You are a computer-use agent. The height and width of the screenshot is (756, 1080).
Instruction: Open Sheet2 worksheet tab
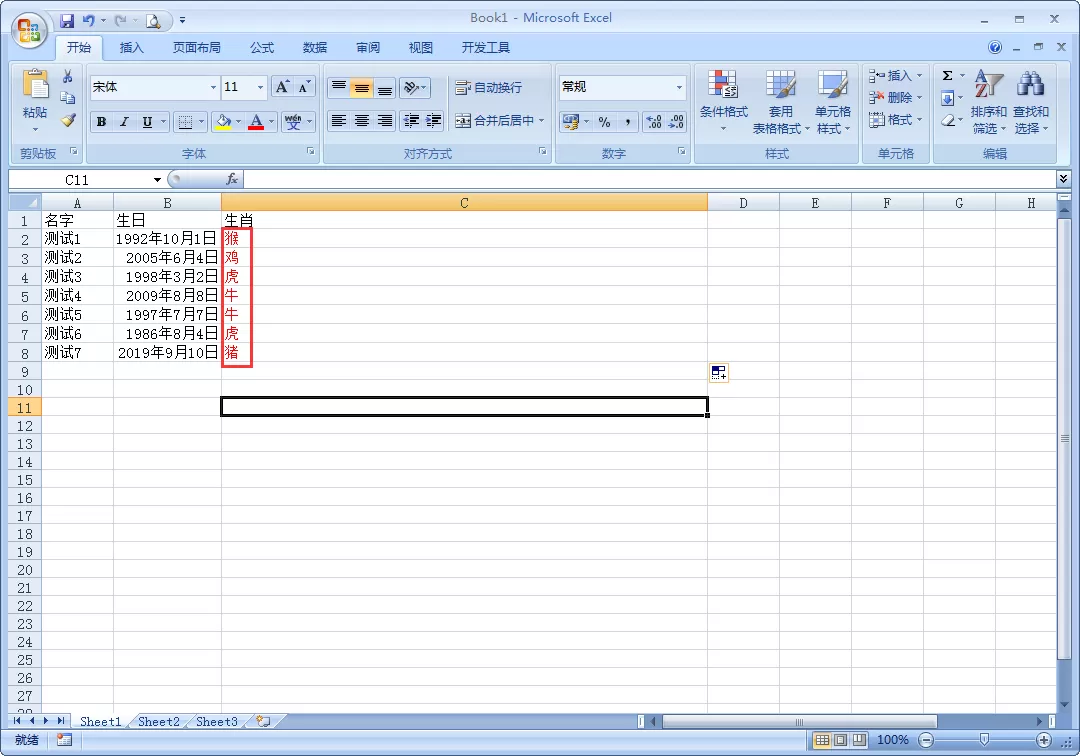[x=158, y=722]
